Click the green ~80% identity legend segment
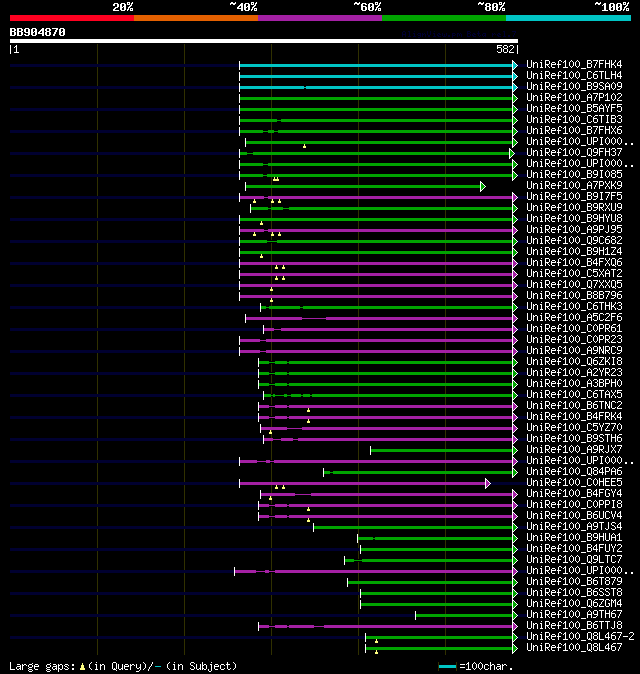The image size is (640, 674). click(x=444, y=18)
